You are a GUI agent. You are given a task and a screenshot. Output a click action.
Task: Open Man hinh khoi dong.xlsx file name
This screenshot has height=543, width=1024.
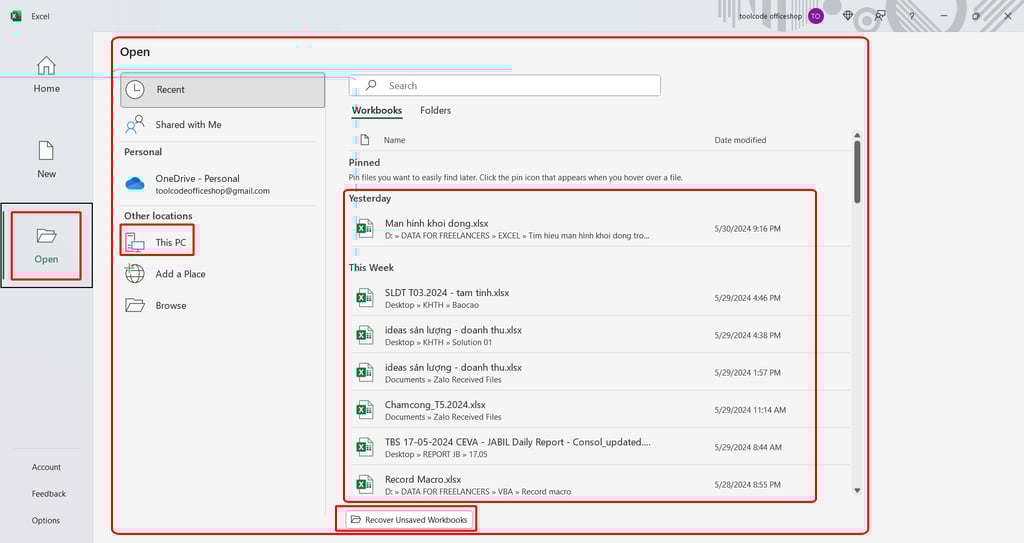tap(436, 223)
